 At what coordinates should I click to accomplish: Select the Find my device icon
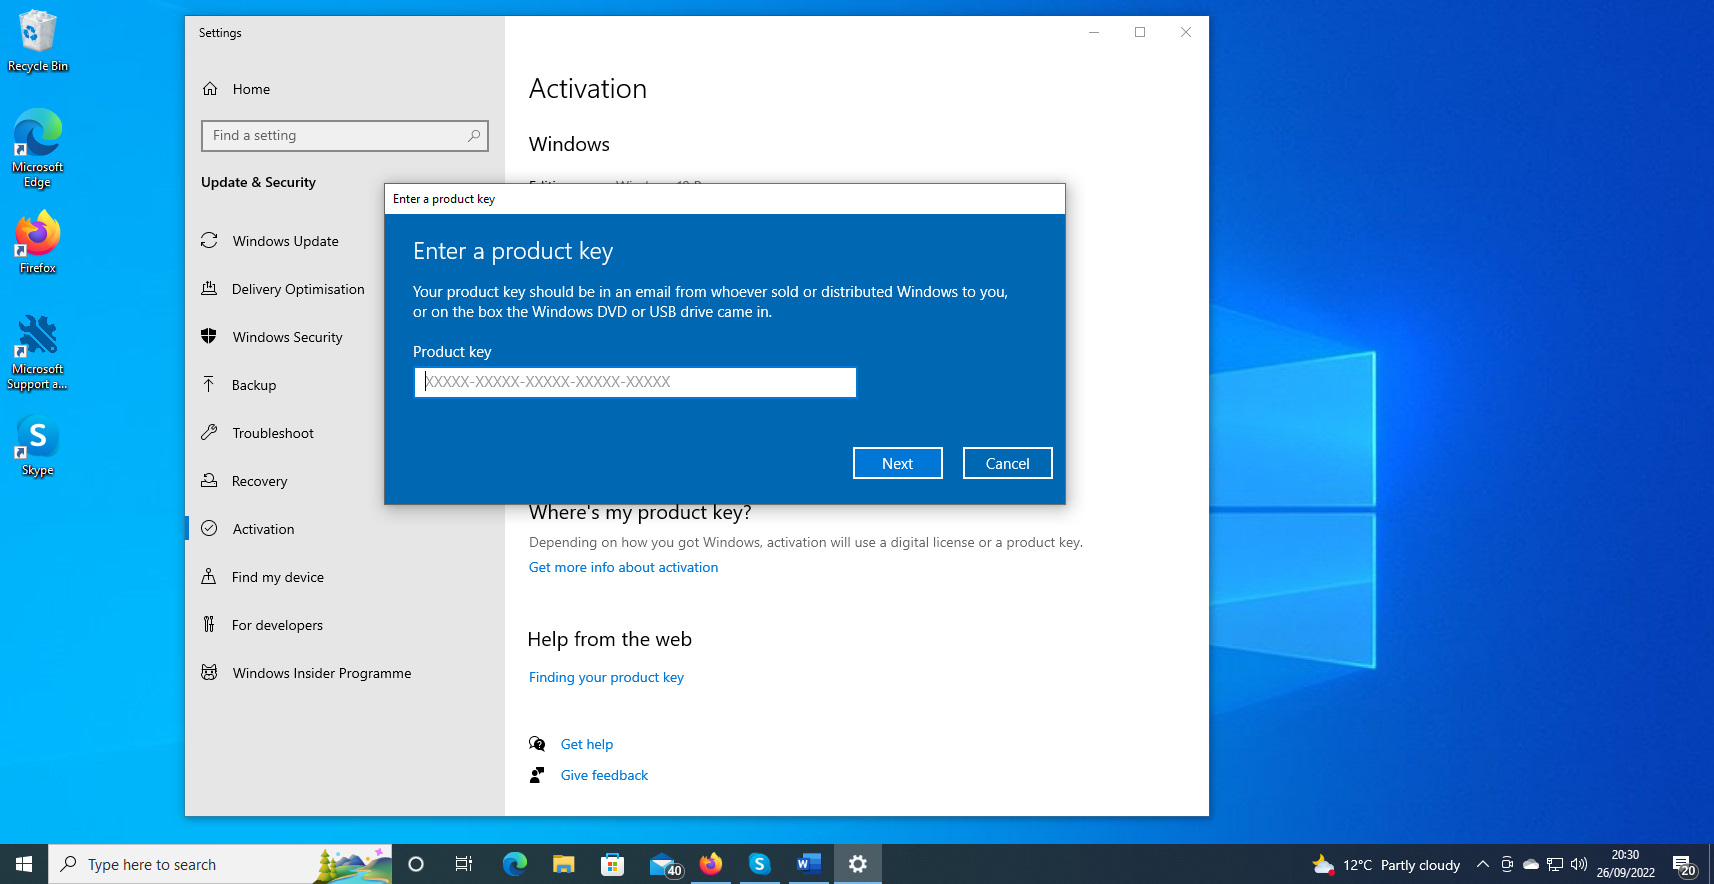[209, 577]
